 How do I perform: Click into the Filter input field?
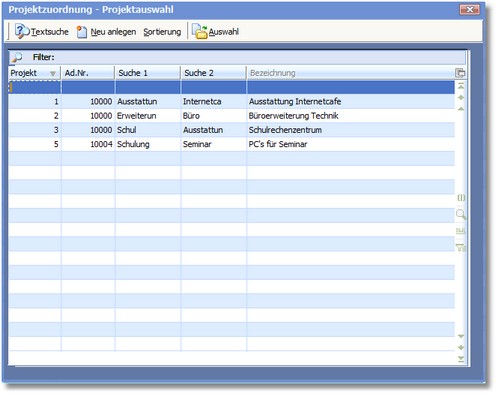(260, 57)
